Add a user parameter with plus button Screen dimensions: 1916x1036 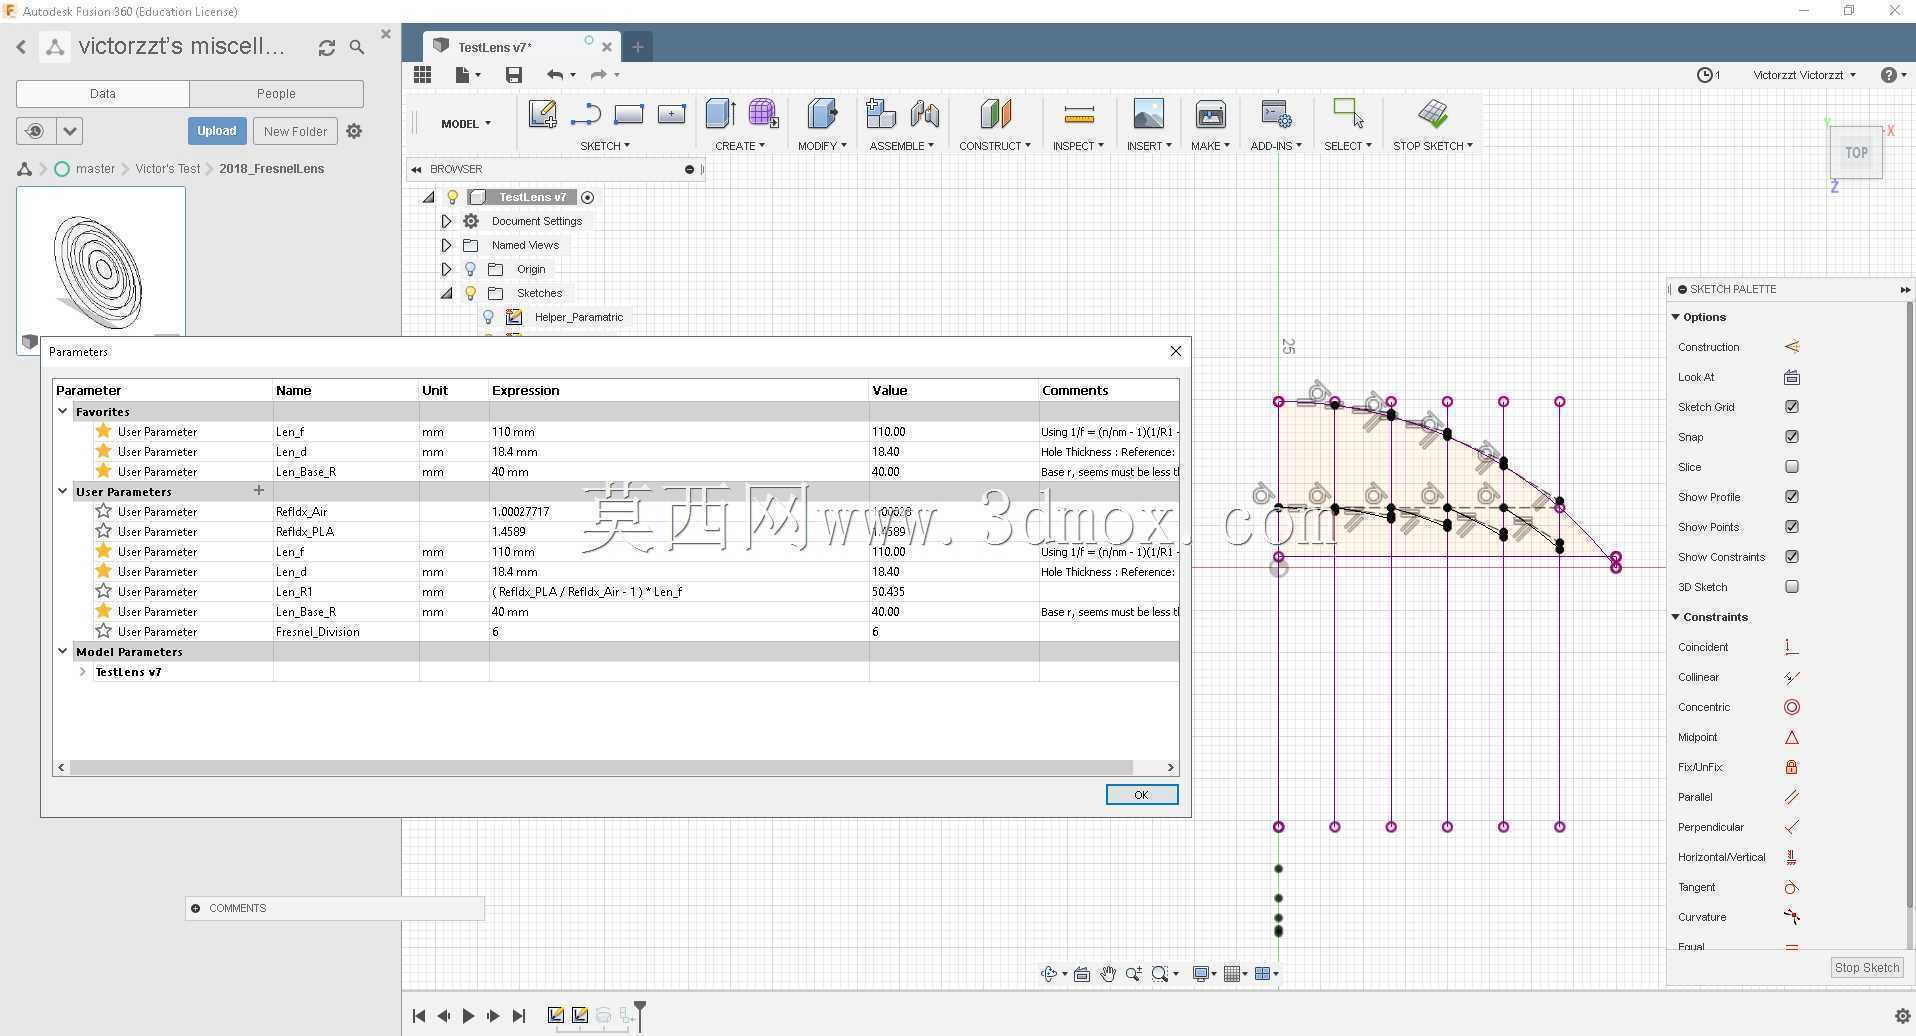(x=259, y=490)
